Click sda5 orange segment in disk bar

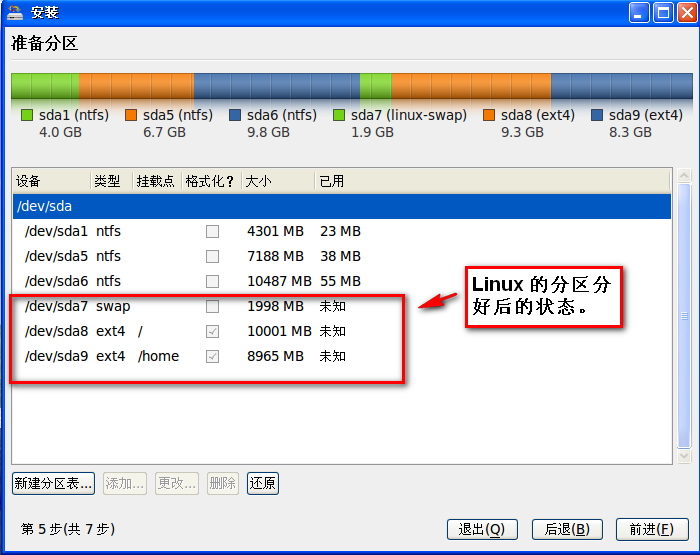[x=137, y=86]
